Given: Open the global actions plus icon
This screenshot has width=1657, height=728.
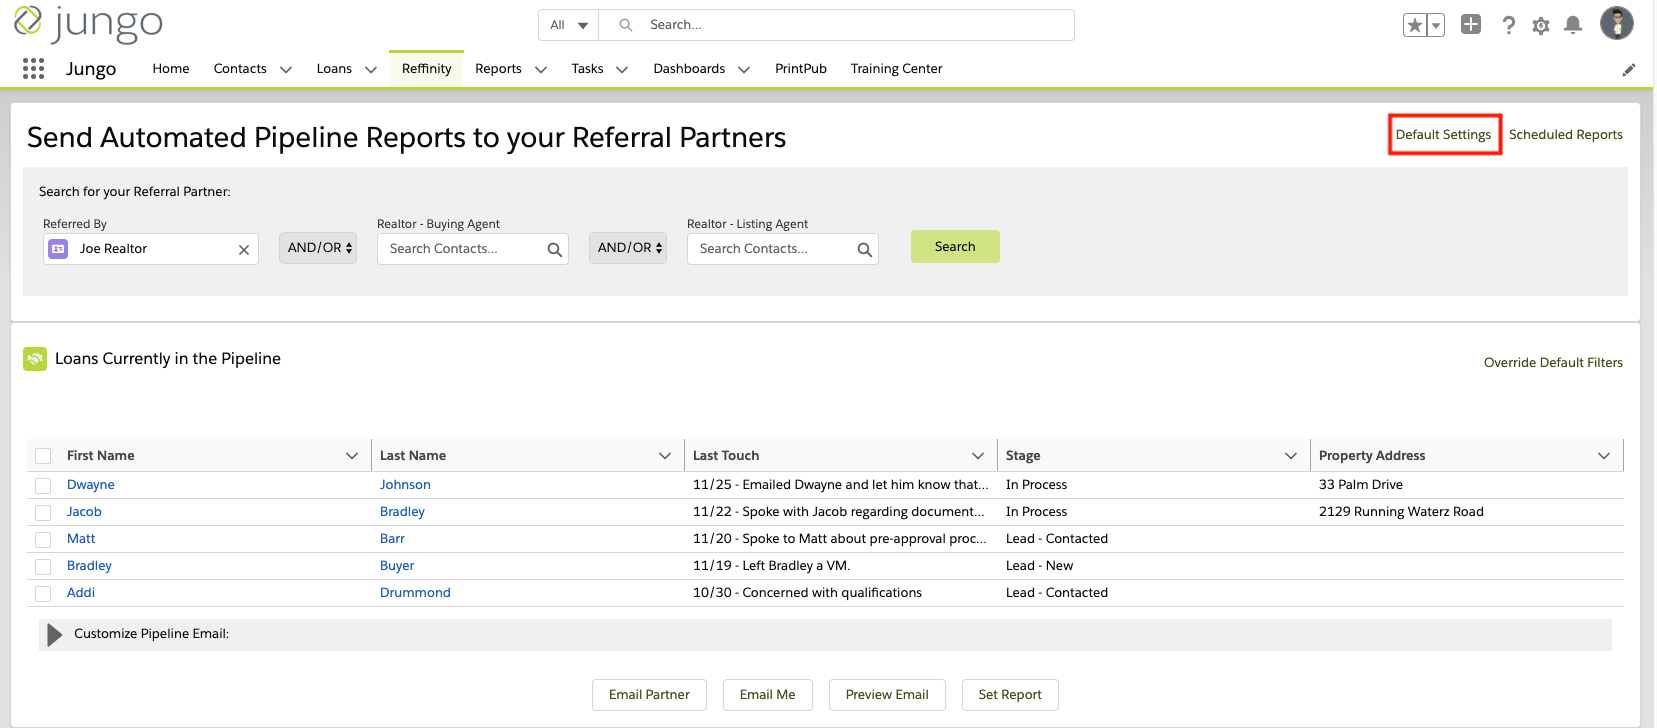Looking at the screenshot, I should pos(1470,25).
